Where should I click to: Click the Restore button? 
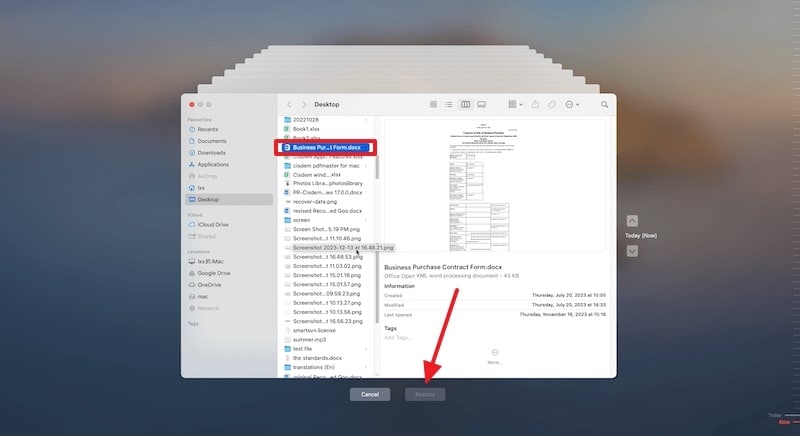pyautogui.click(x=425, y=394)
